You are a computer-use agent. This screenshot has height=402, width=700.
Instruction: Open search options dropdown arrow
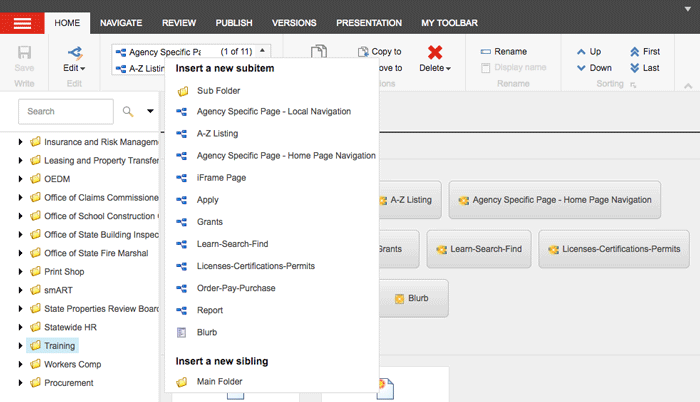pos(150,112)
